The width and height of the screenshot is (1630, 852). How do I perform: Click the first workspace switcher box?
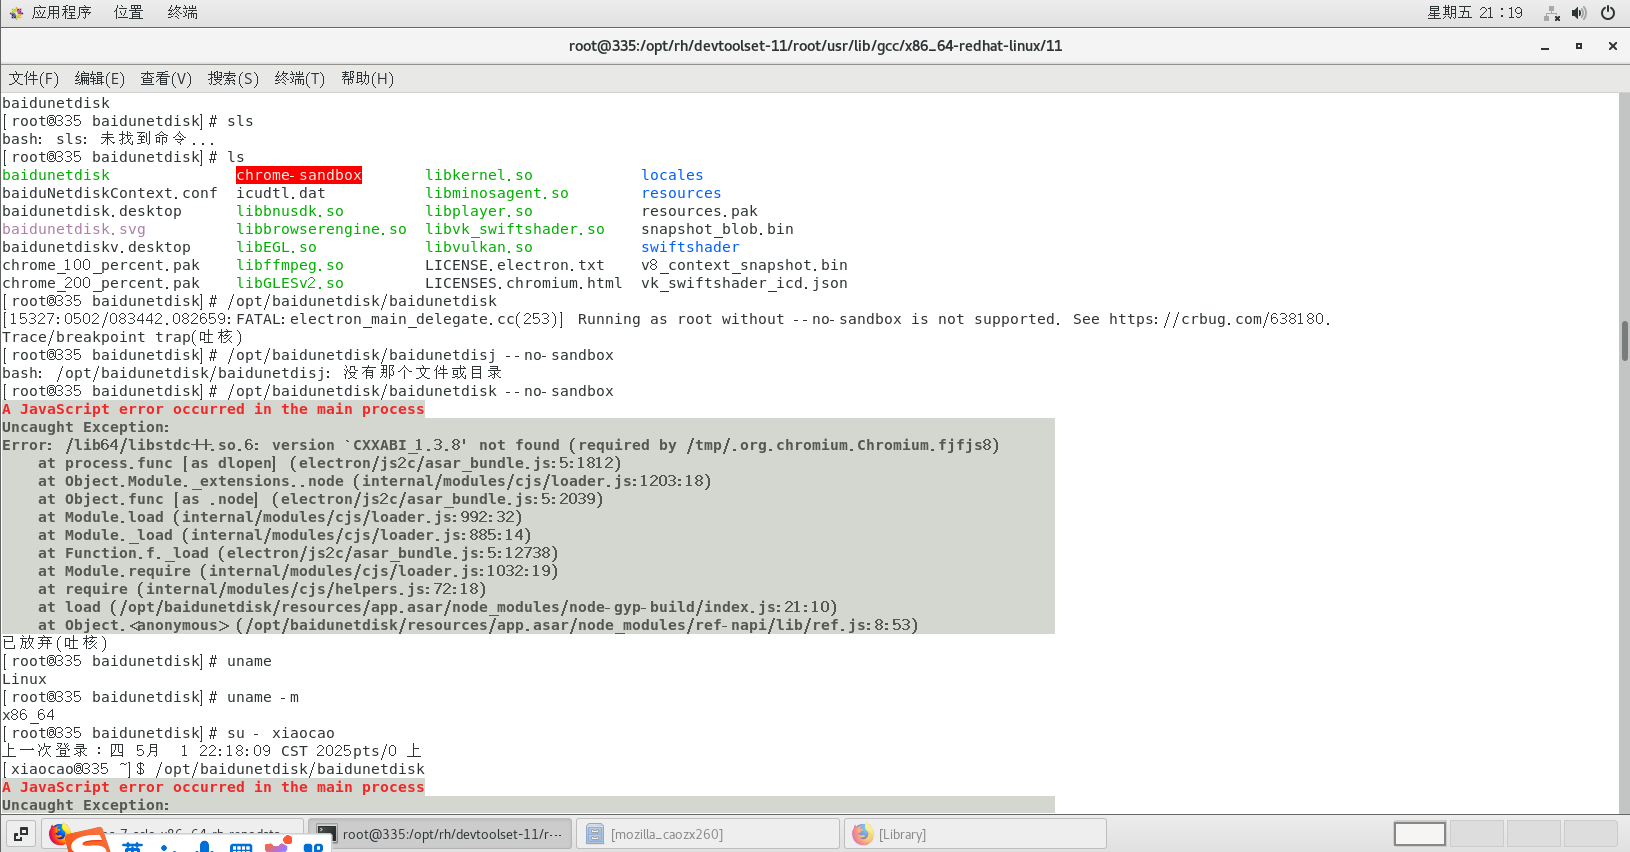tap(1420, 833)
